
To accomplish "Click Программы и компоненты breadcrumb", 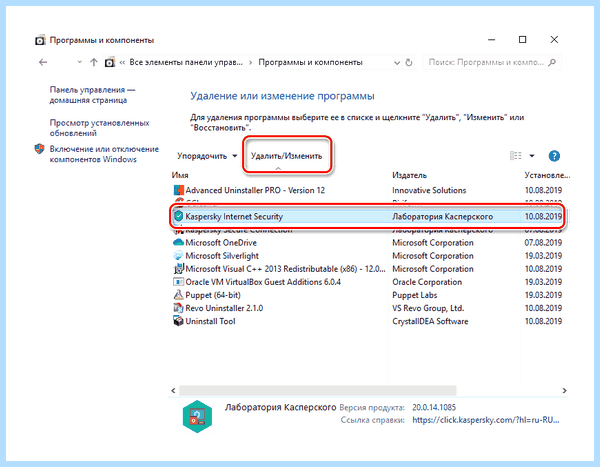I will coord(310,62).
